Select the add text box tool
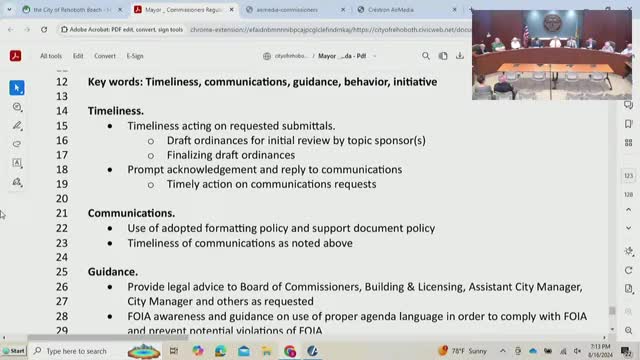The image size is (640, 360). point(17,163)
